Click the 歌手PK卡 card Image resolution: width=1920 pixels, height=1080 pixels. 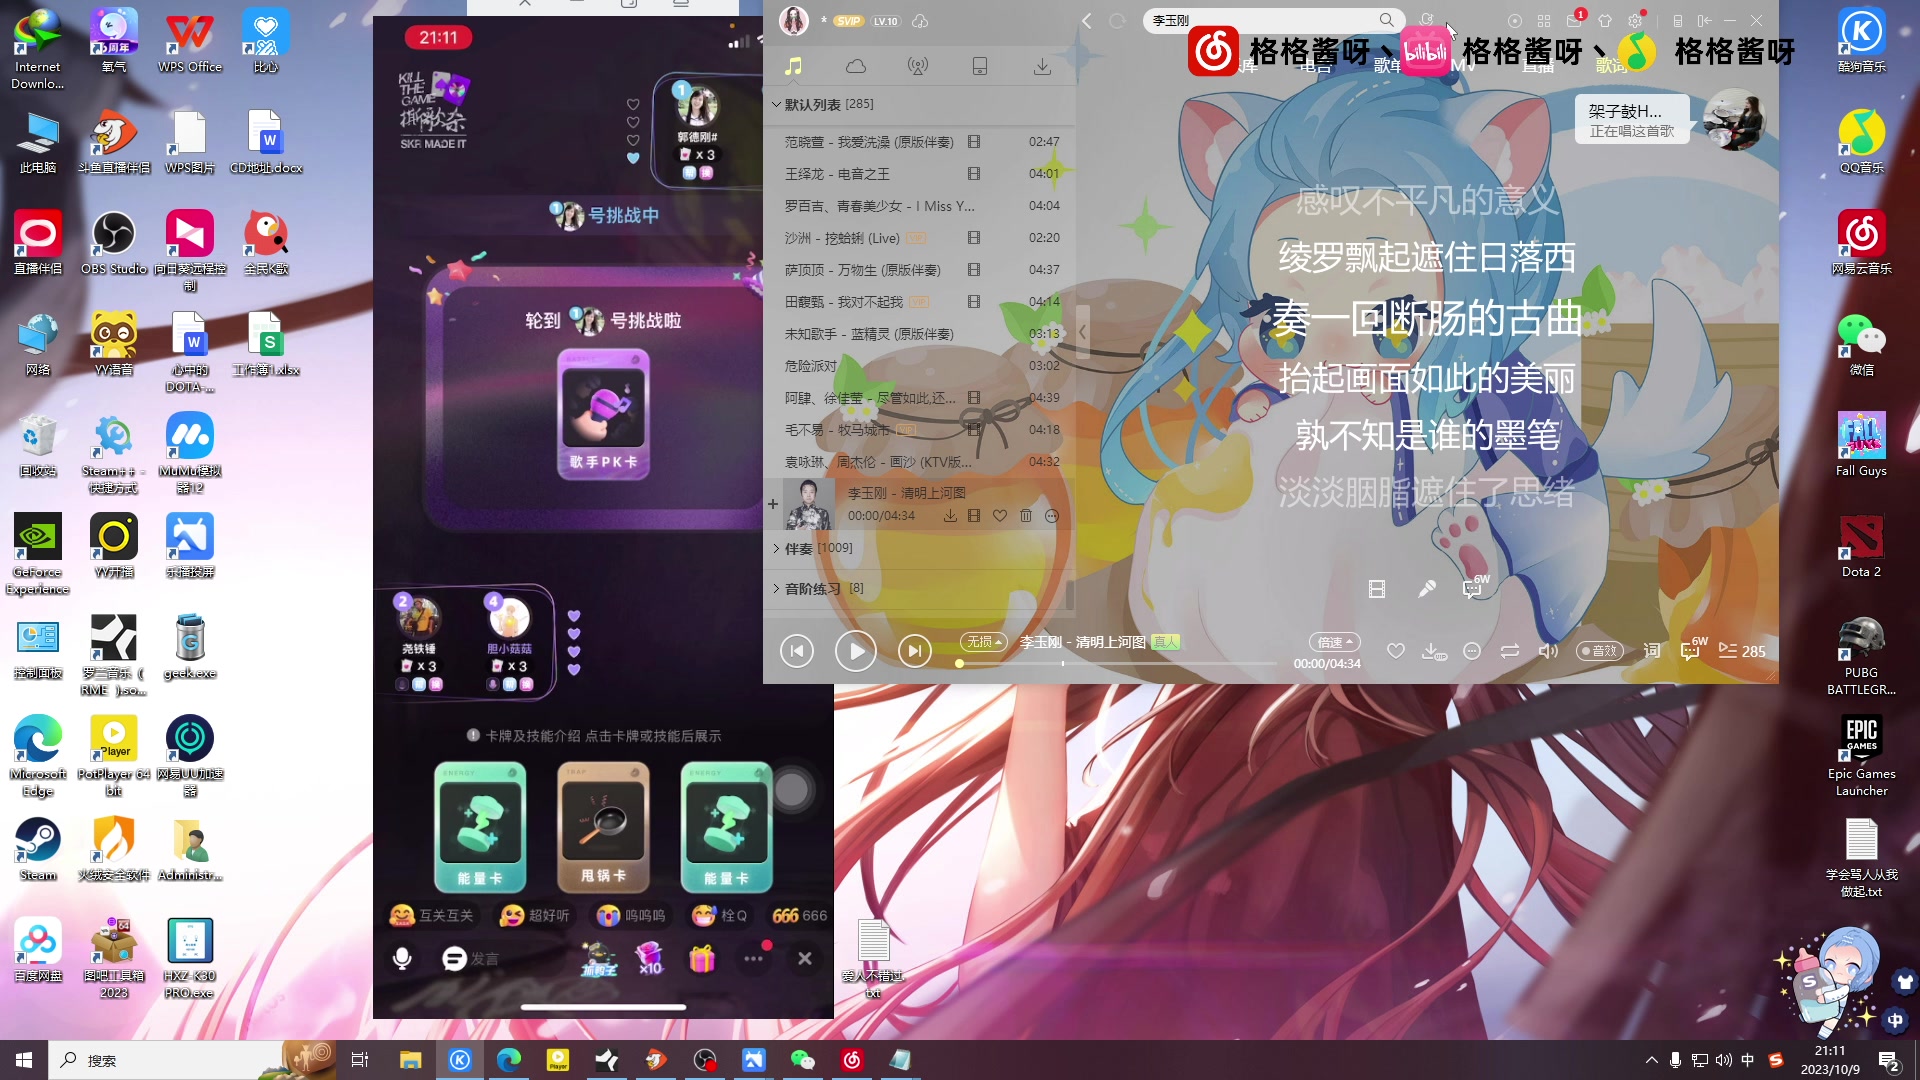pos(603,412)
